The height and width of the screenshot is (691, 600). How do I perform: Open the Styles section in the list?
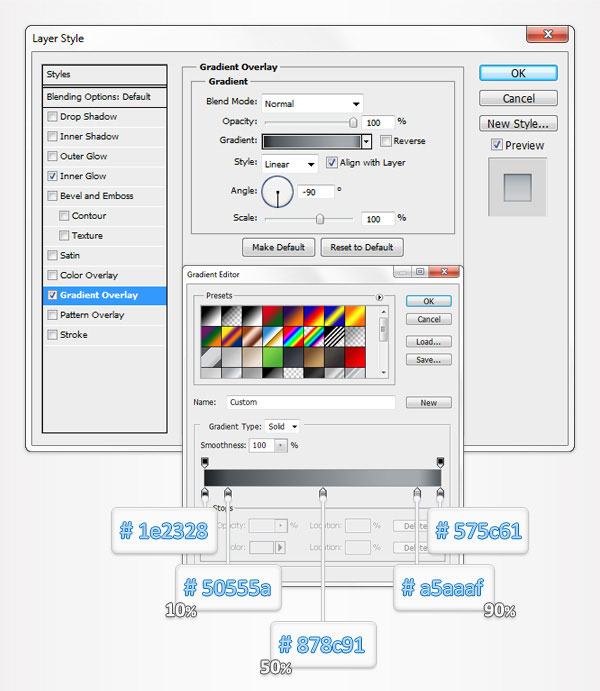[104, 74]
